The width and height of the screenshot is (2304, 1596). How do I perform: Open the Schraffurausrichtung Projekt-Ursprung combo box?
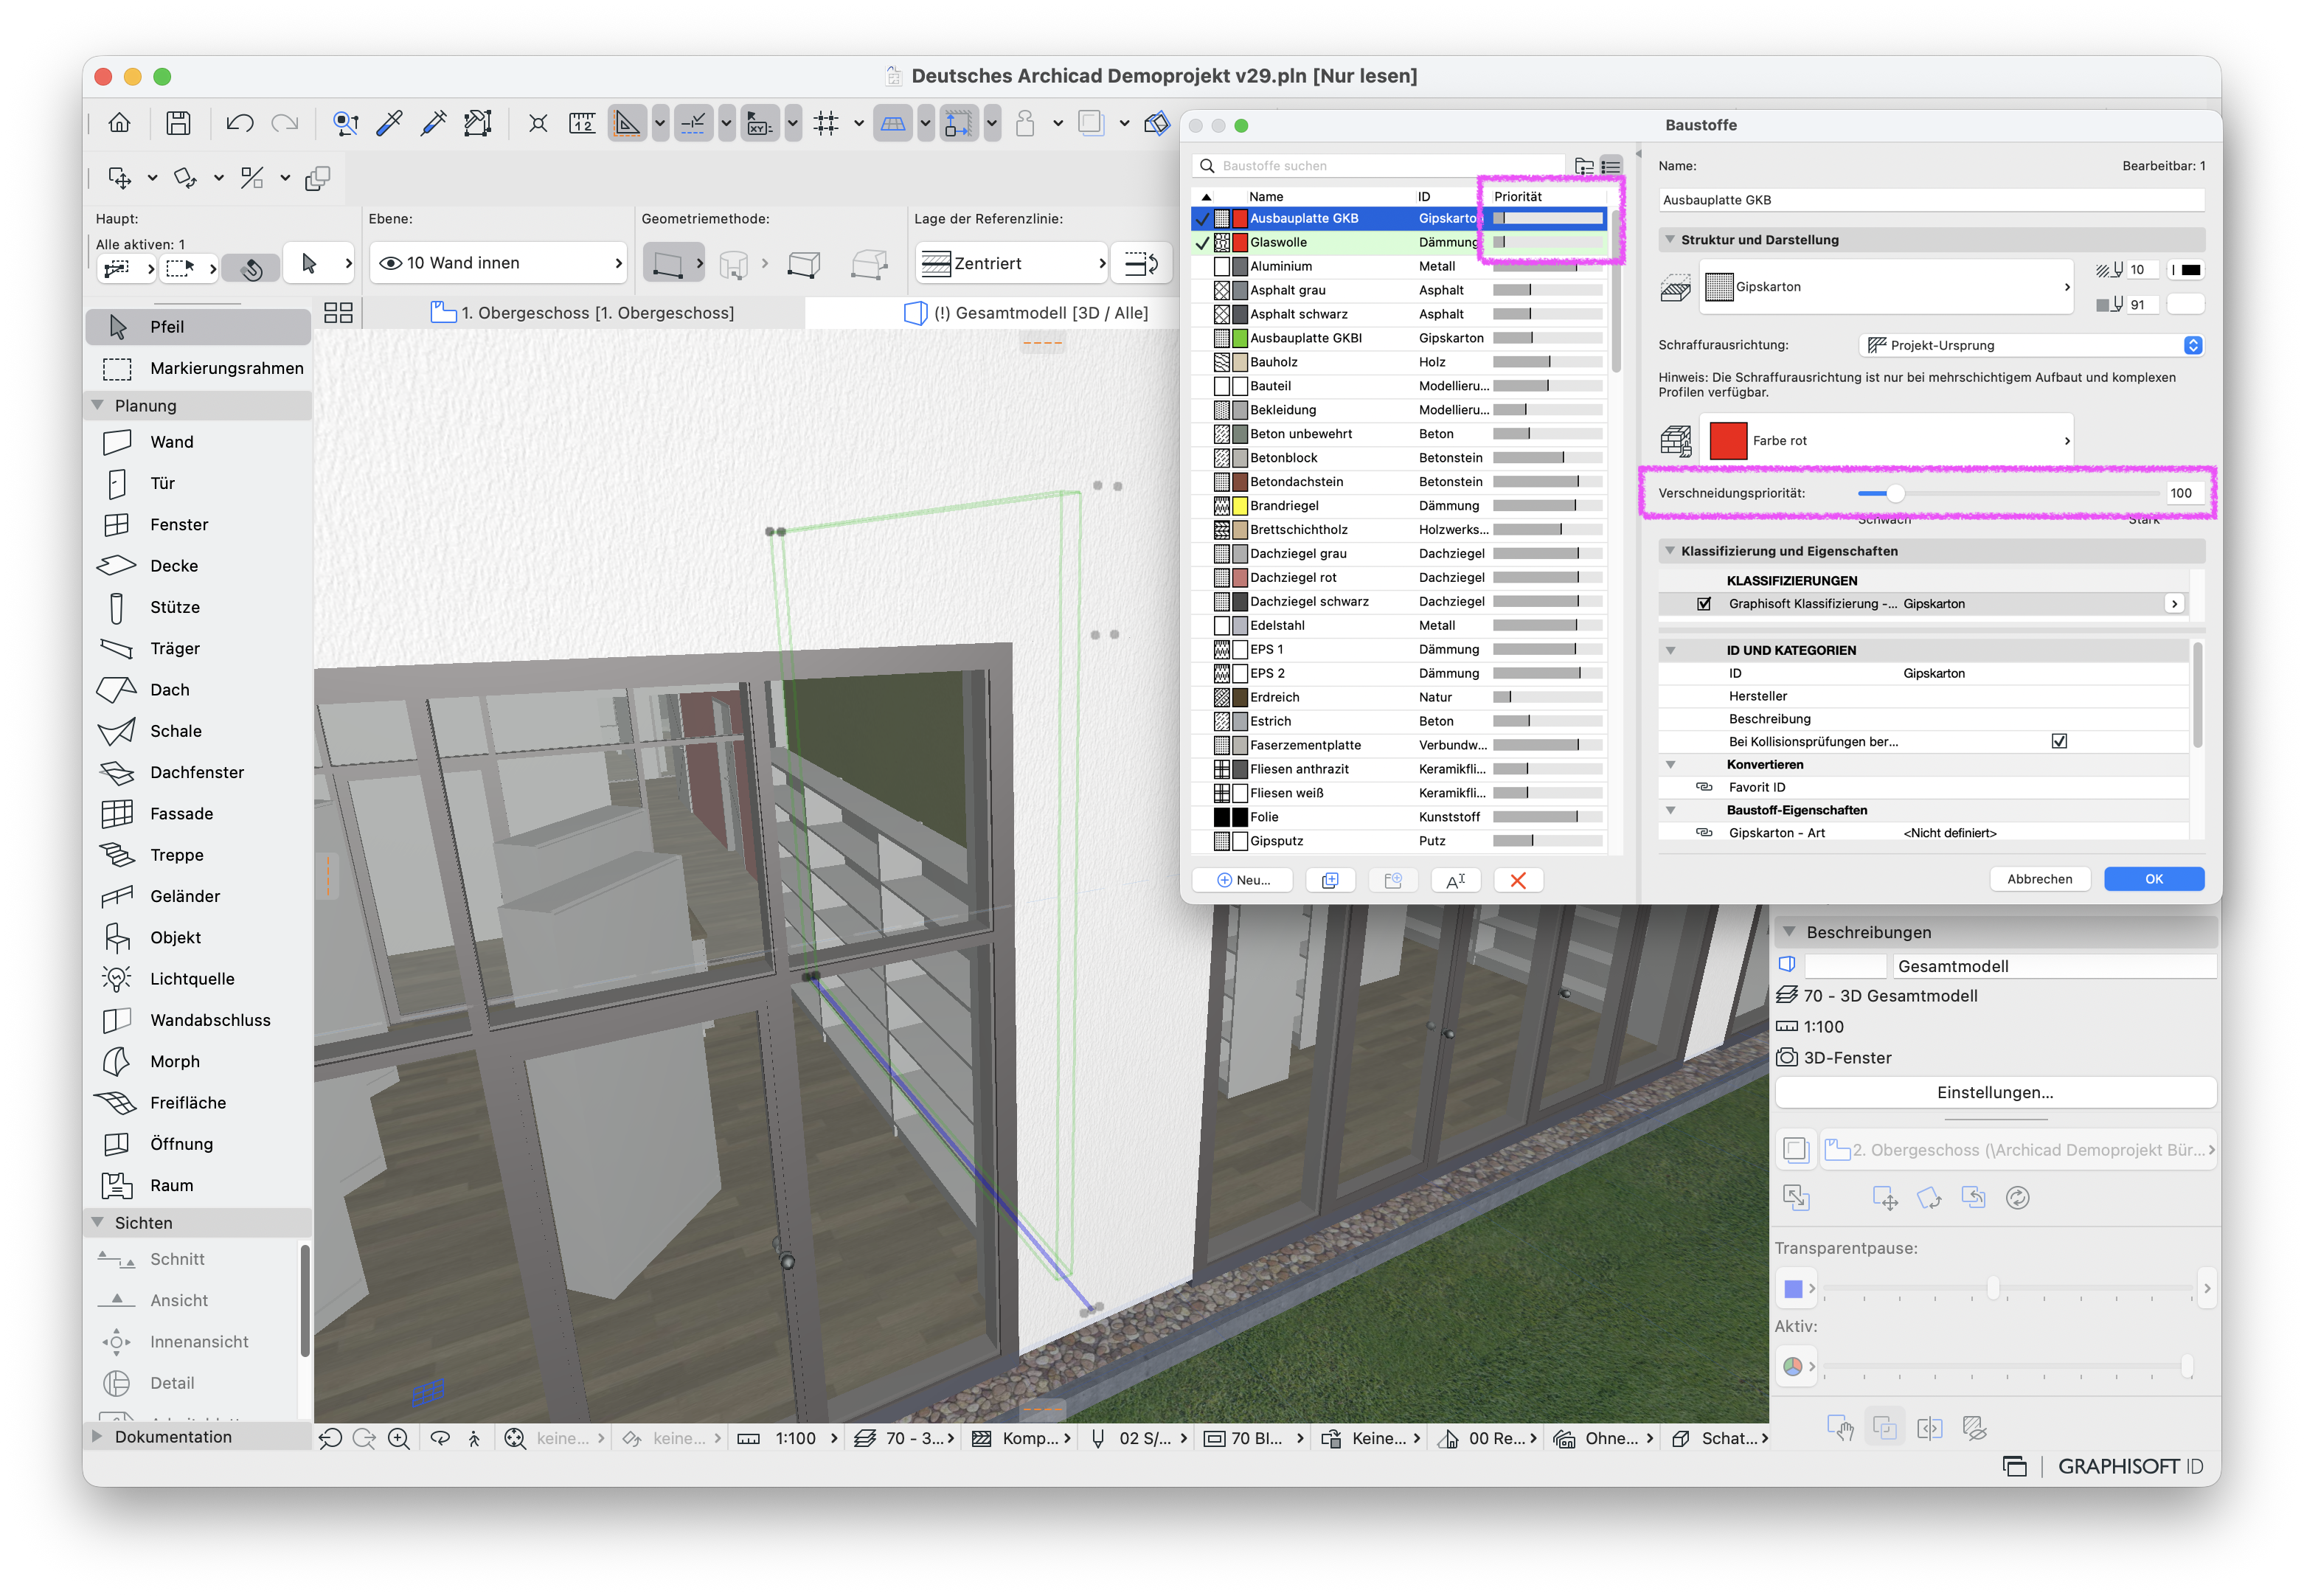coord(2031,345)
